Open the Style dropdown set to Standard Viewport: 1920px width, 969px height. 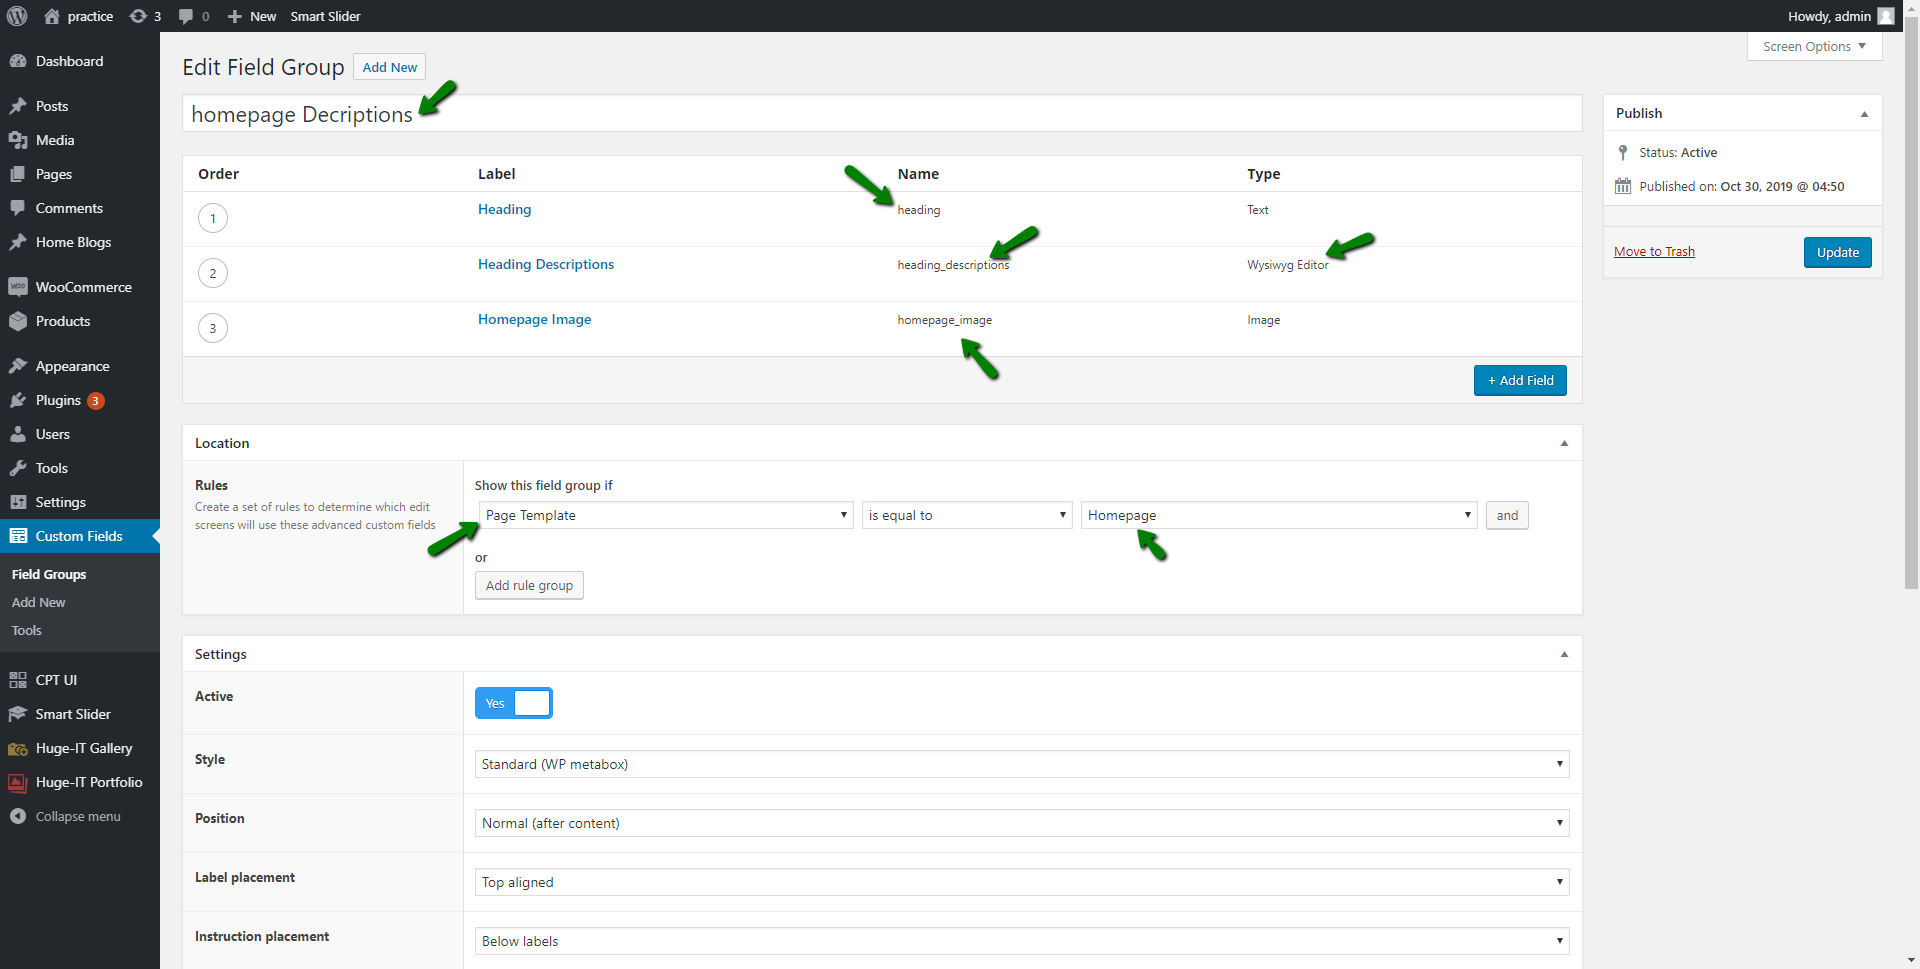(1021, 764)
